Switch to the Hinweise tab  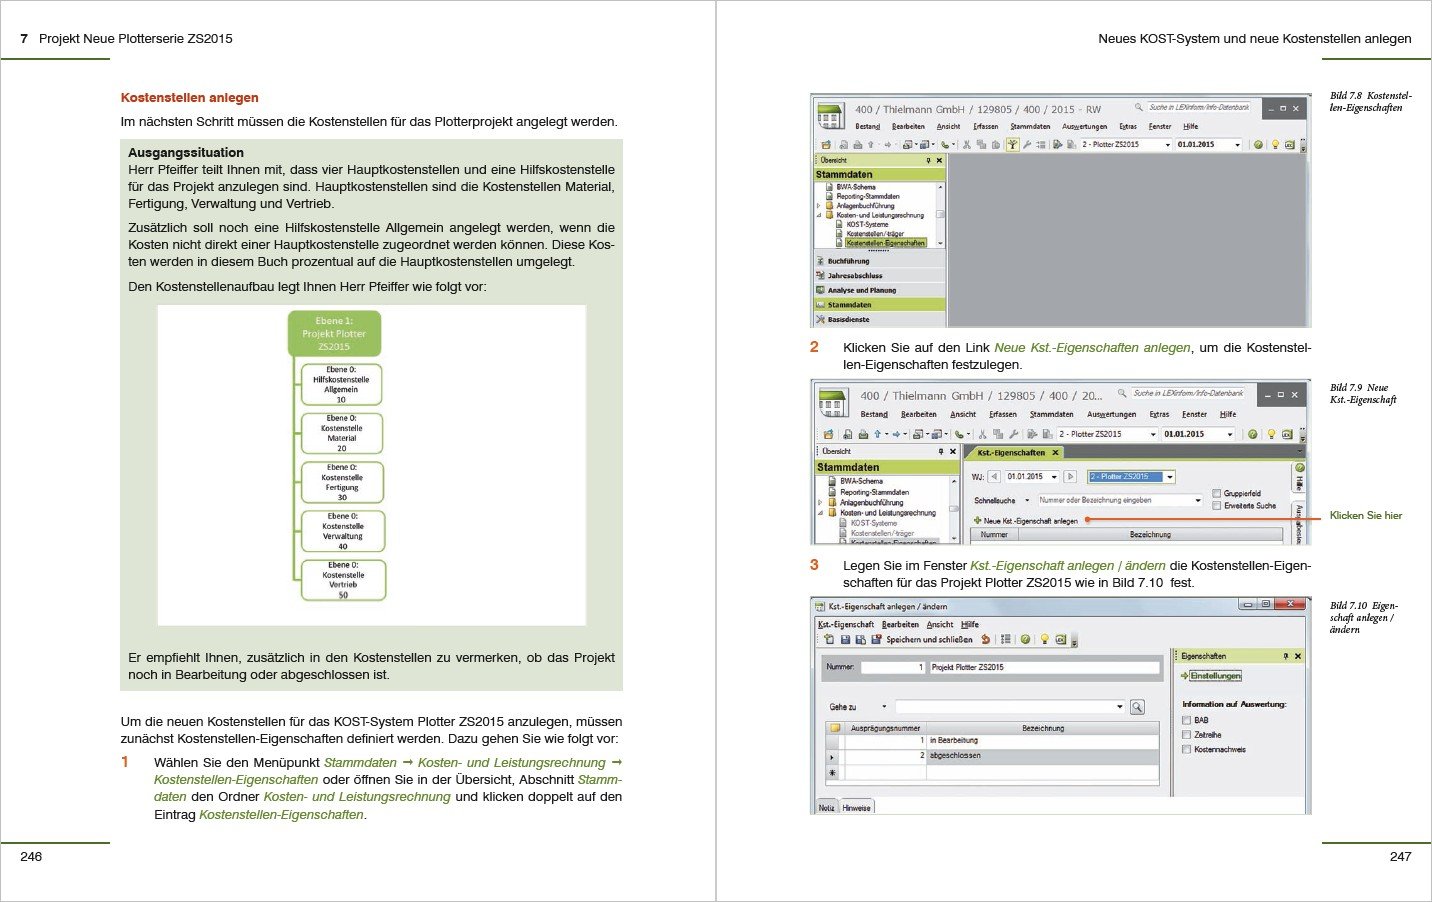point(856,808)
